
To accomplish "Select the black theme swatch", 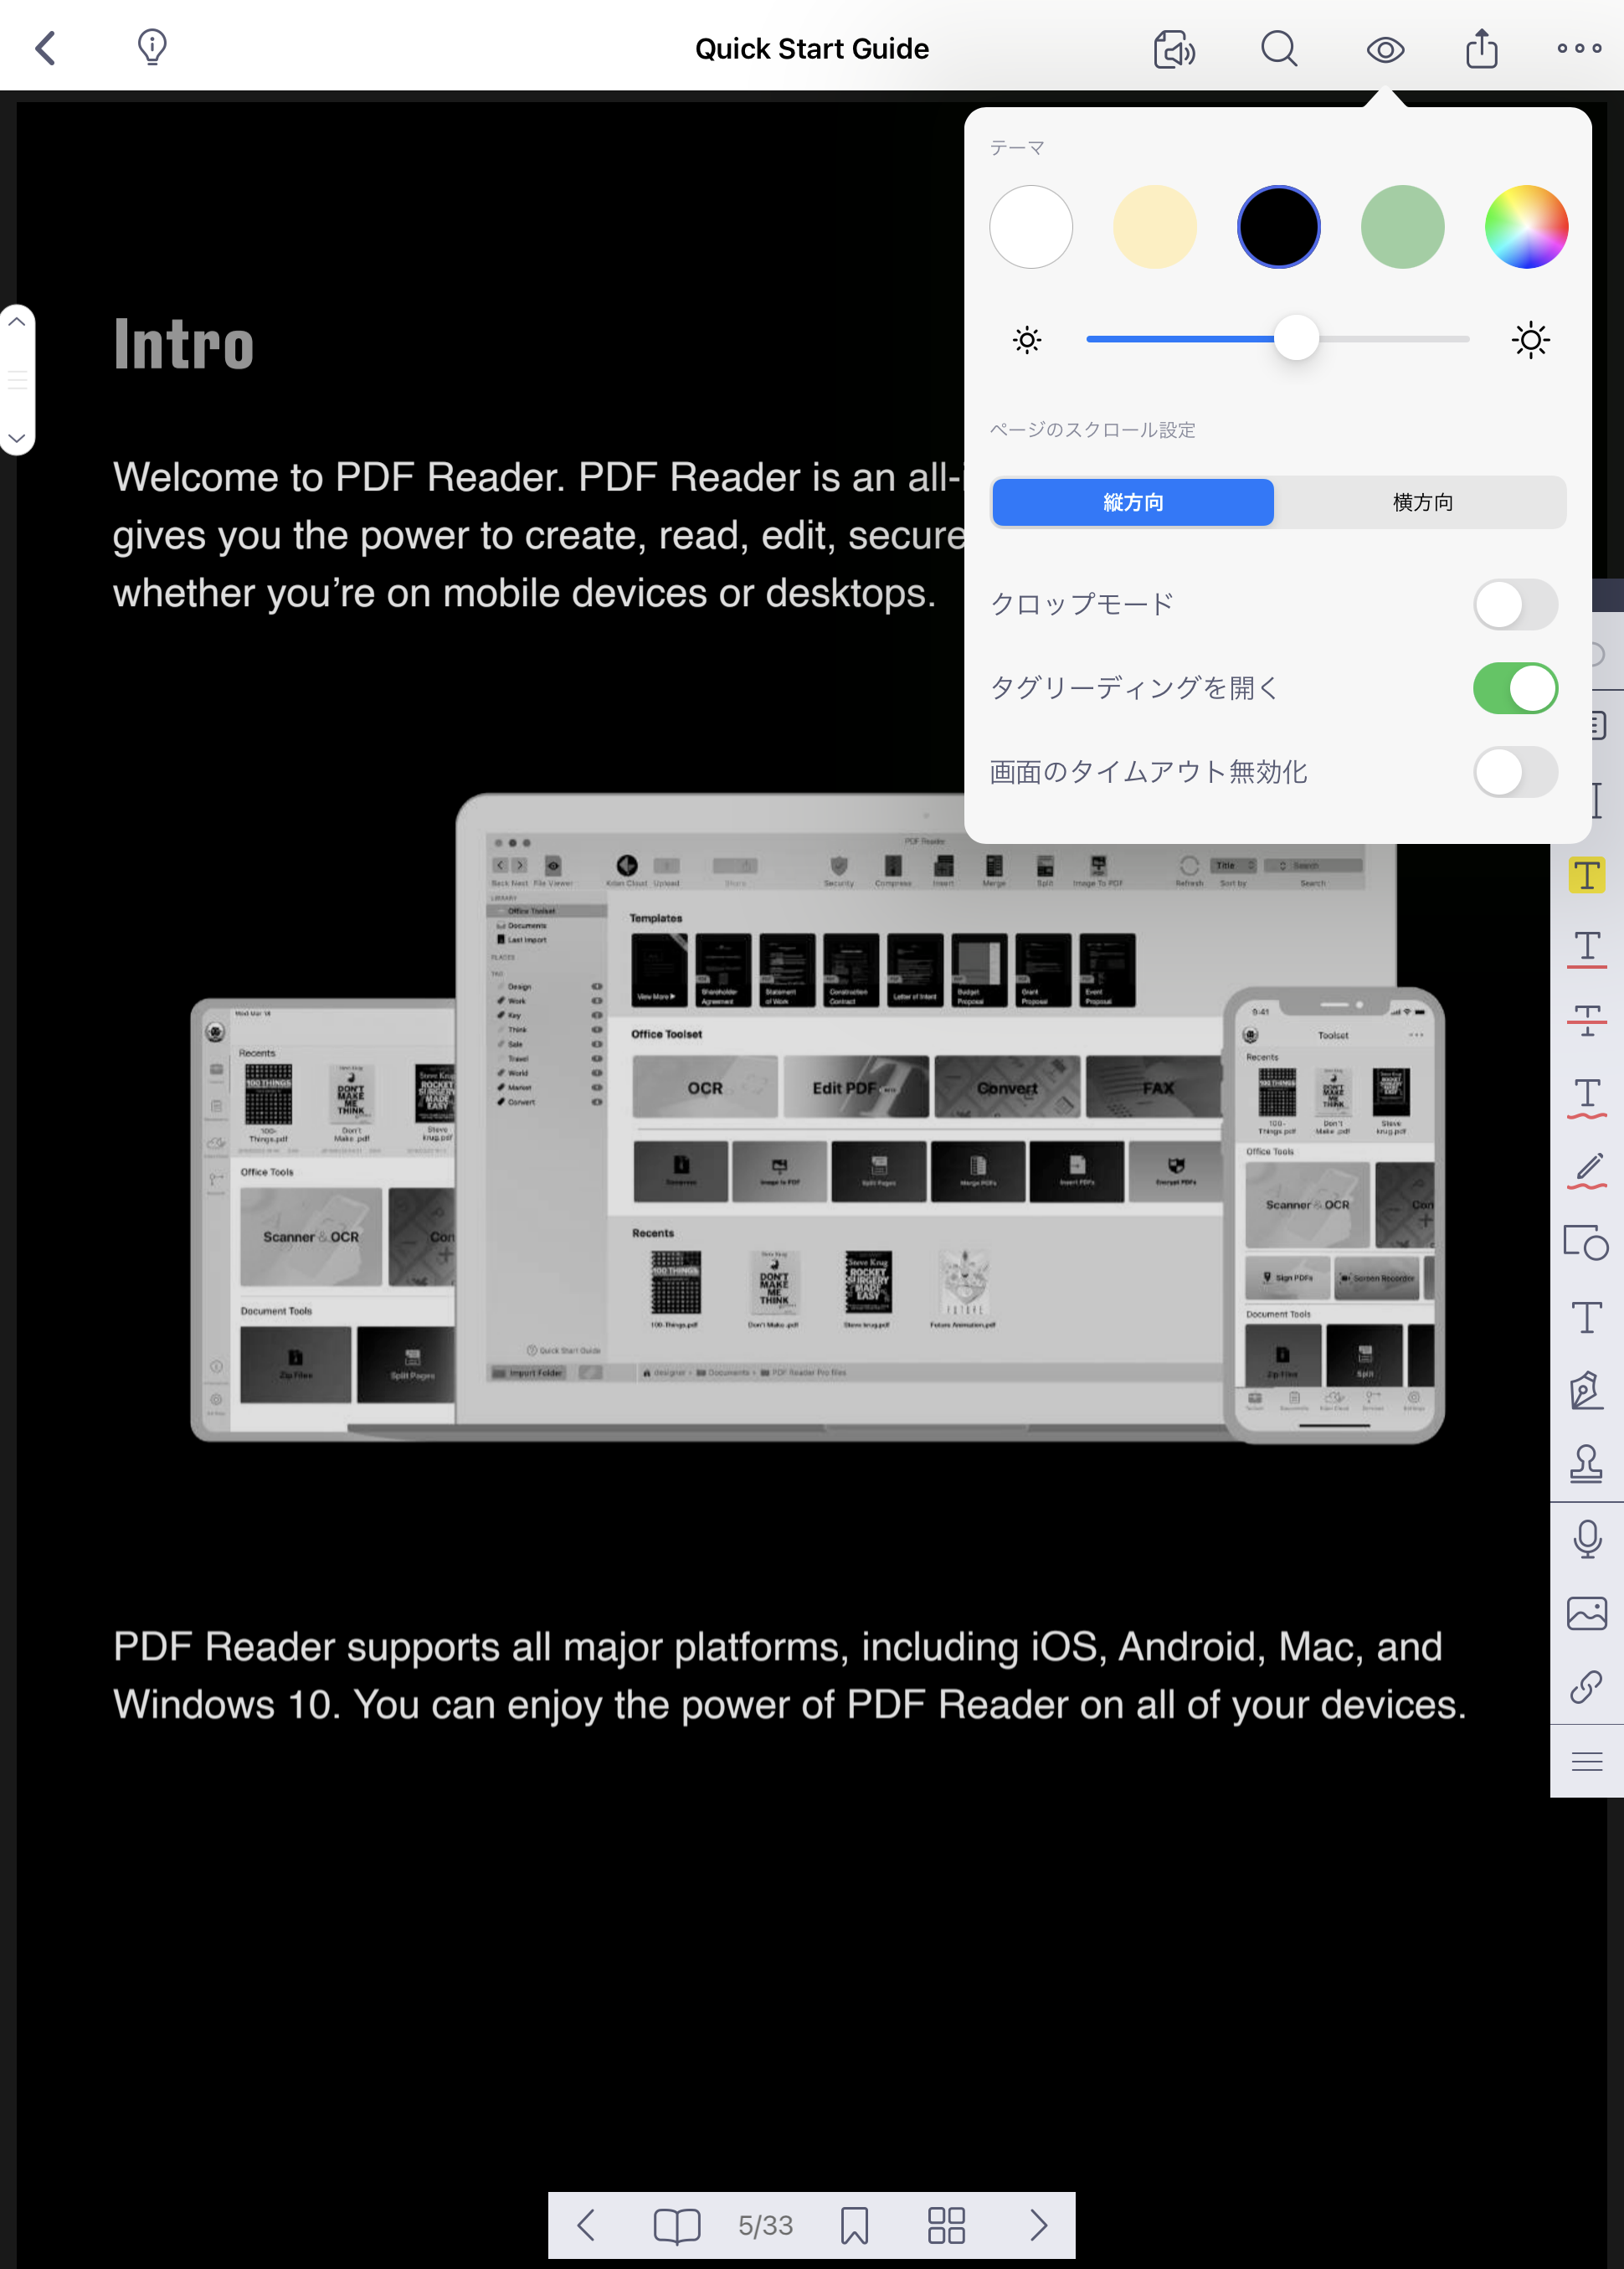I will click(x=1278, y=227).
